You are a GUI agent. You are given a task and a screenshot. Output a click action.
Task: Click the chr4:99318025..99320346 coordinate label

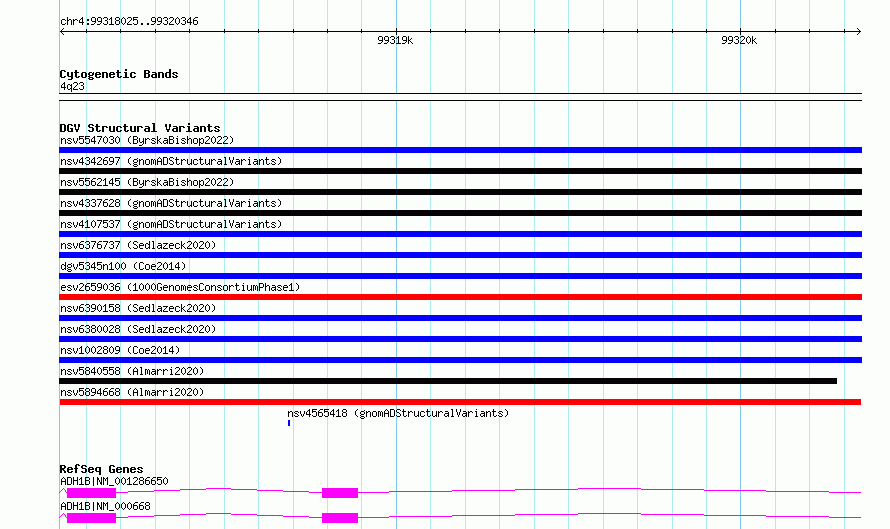[x=129, y=21]
